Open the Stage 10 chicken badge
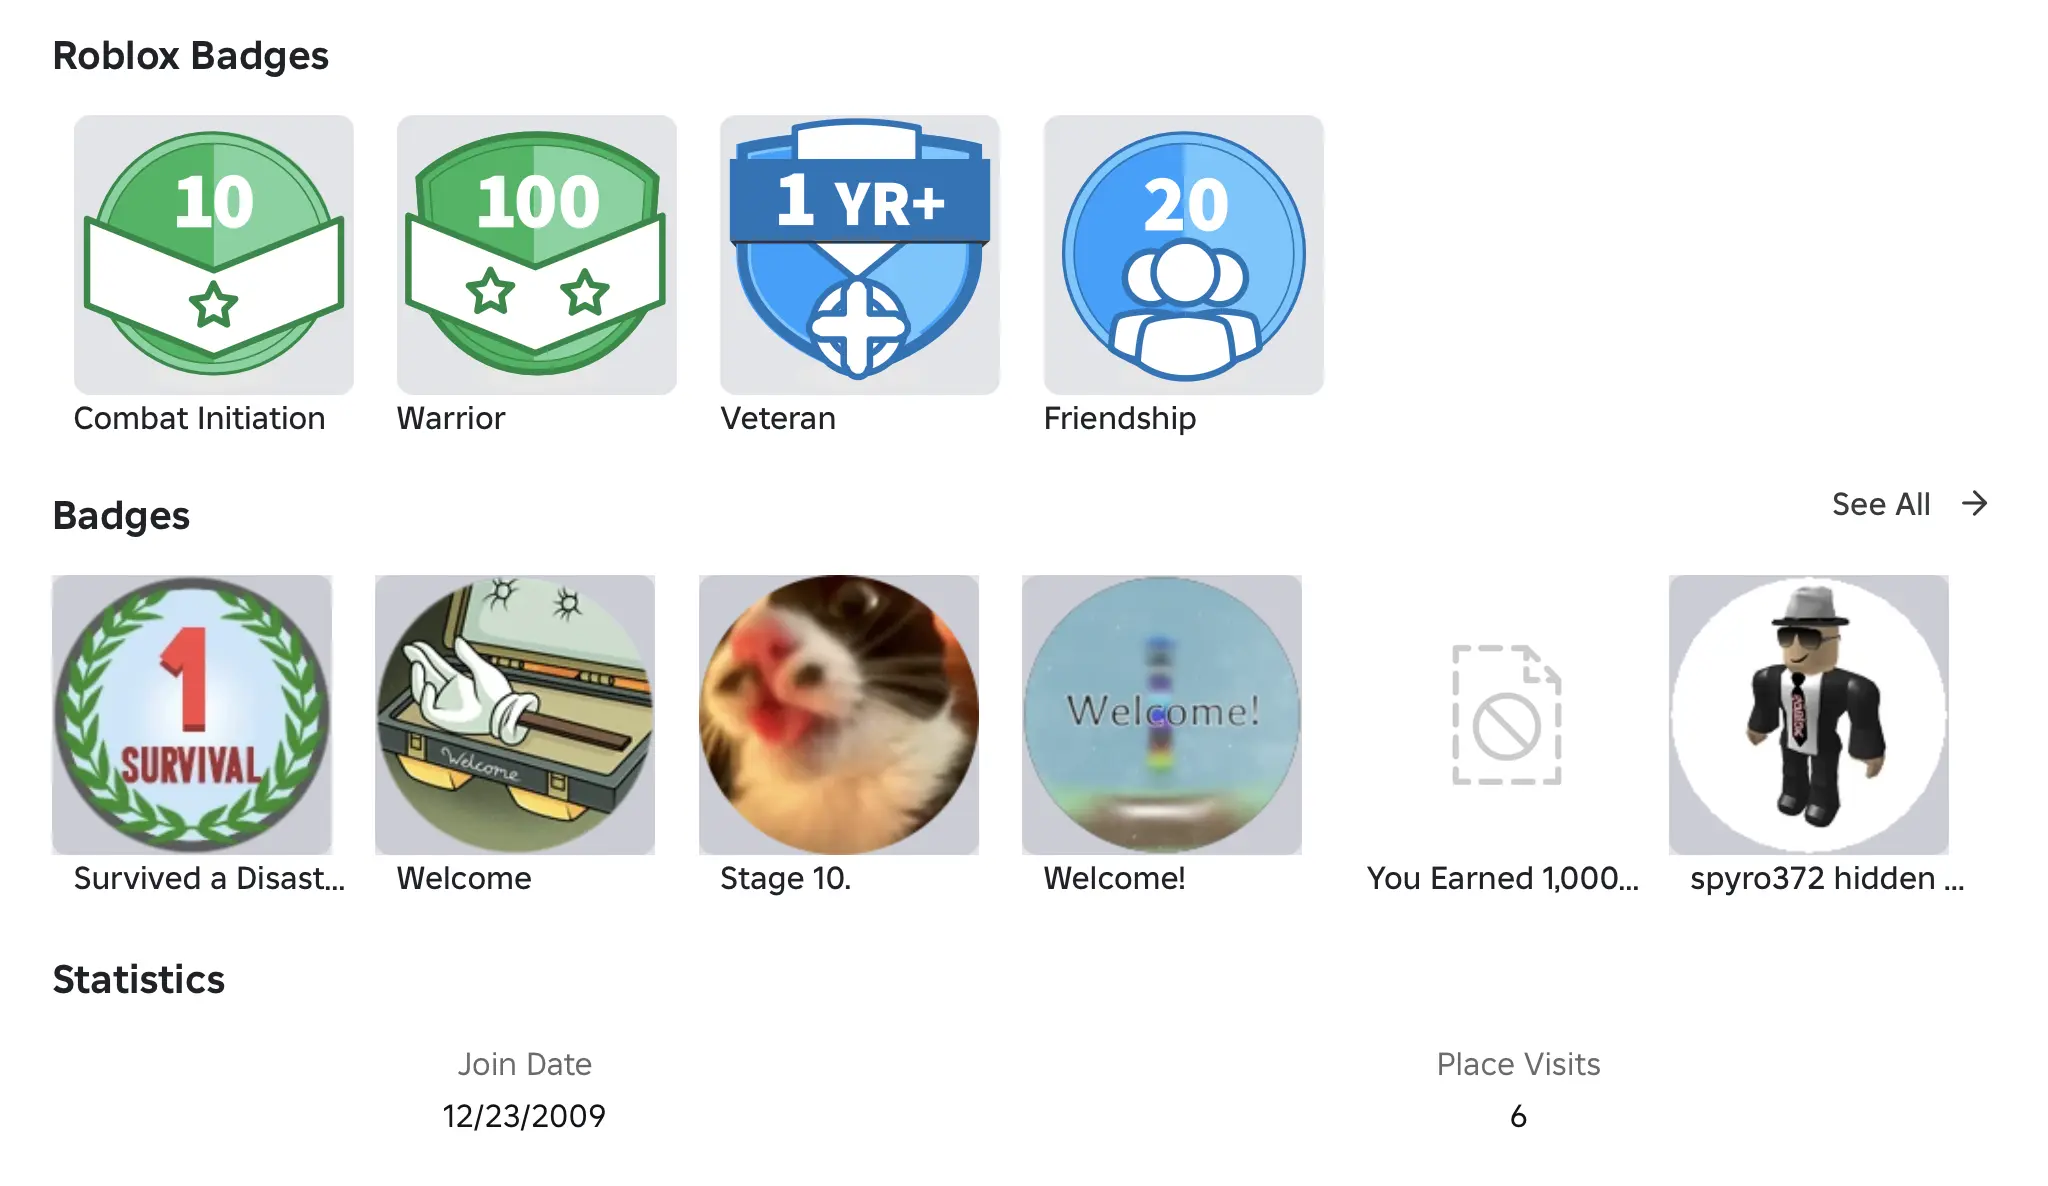 839,714
